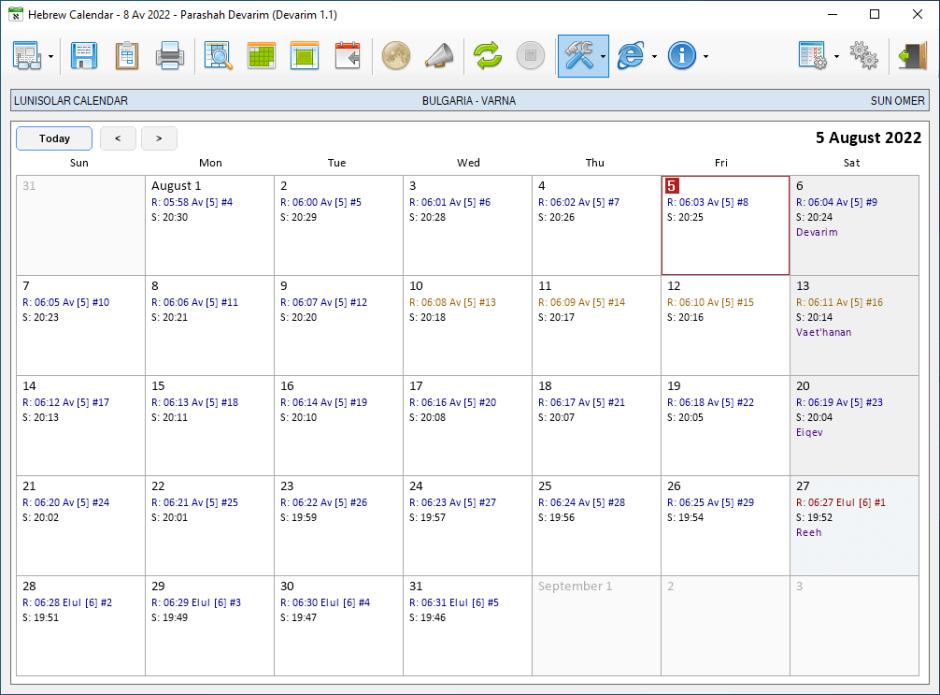Click the Print icon
The image size is (940, 695).
tap(171, 57)
